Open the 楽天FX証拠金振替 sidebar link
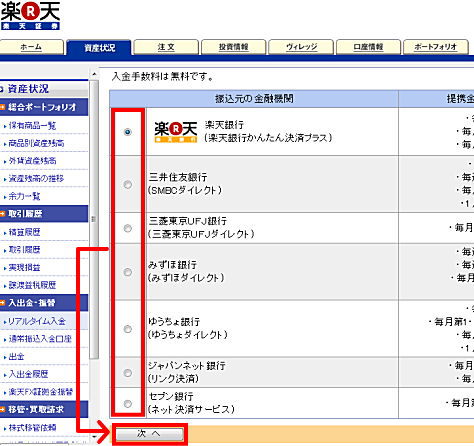Screen dimensions: 474x446 (x=40, y=392)
